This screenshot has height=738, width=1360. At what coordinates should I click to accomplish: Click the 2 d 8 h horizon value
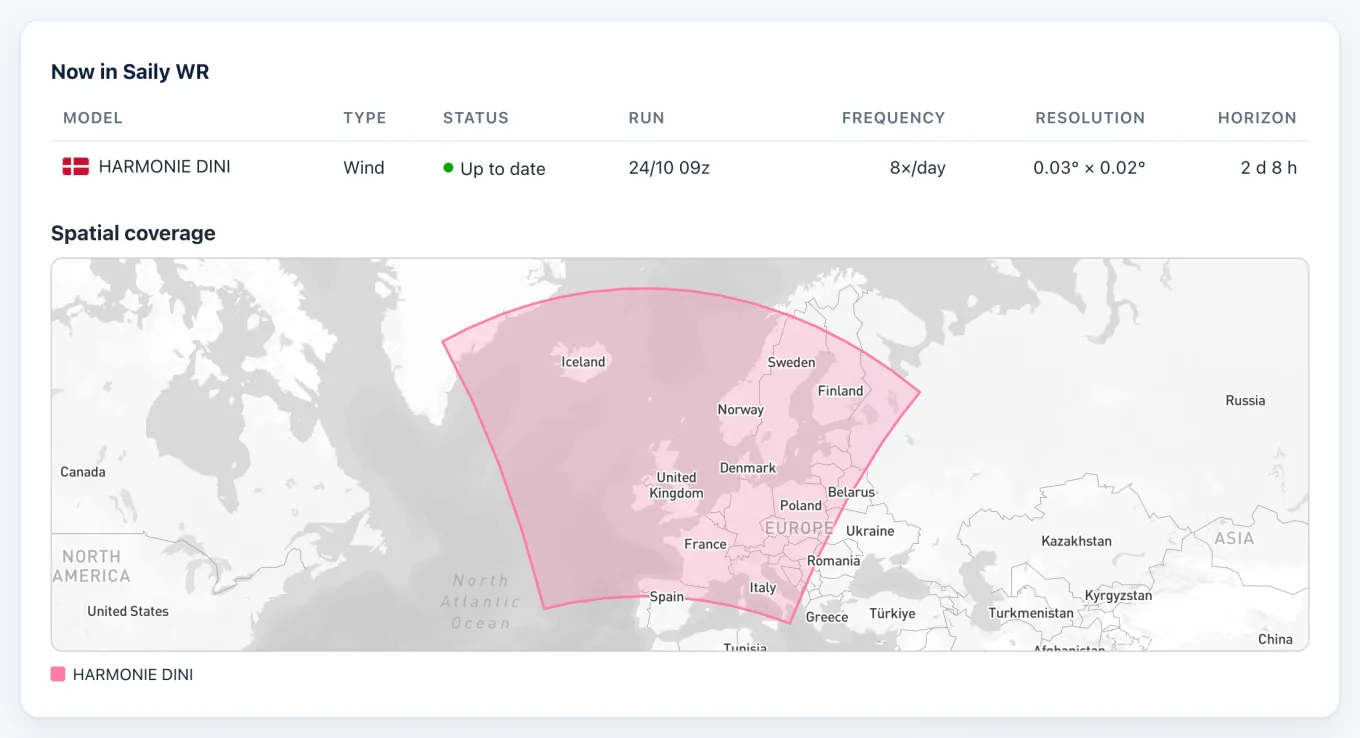pyautogui.click(x=1269, y=168)
